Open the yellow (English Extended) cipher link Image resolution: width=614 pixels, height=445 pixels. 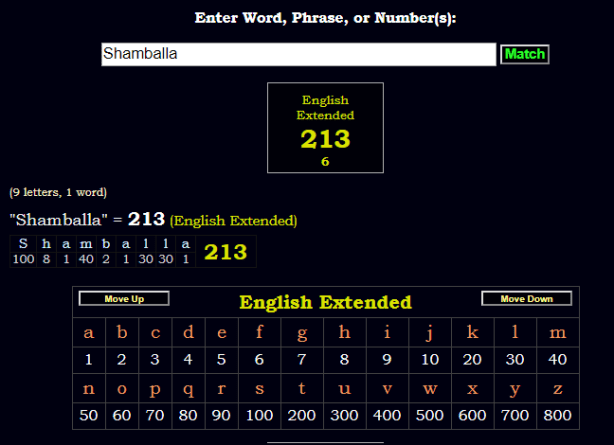click(233, 220)
